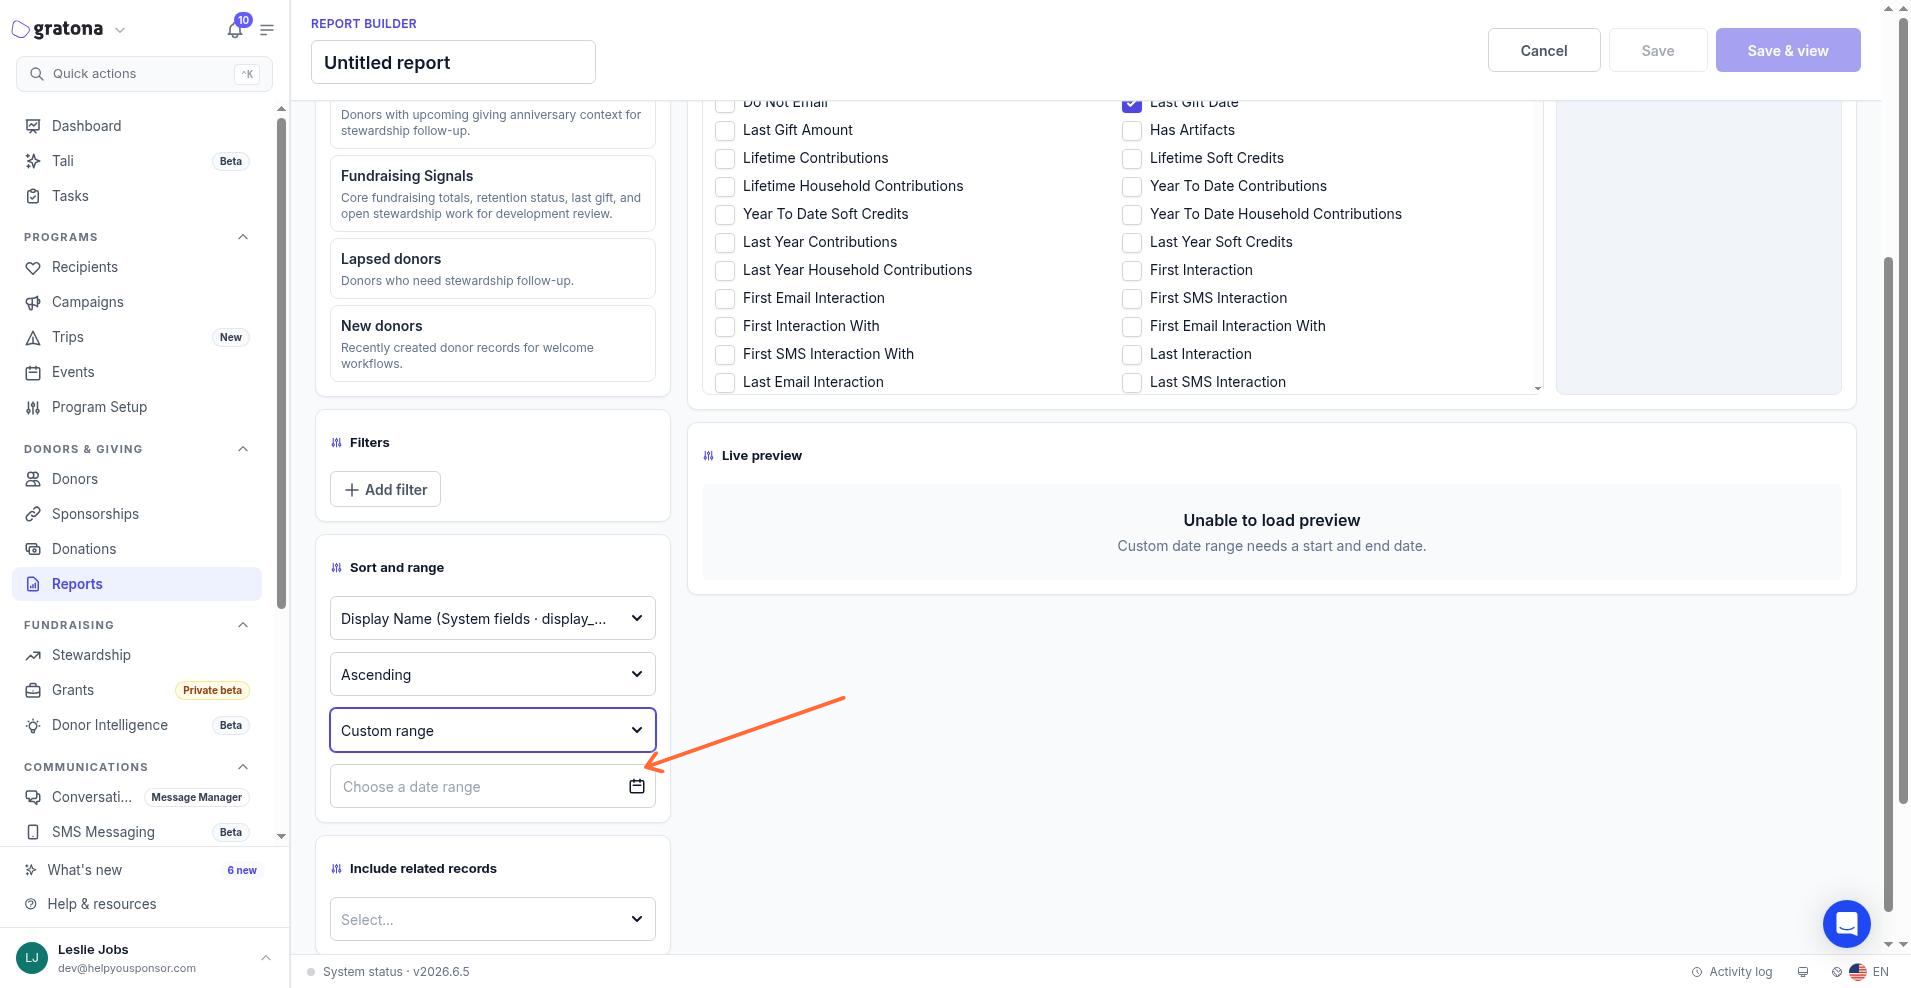Collapse the Fundraising section
The image size is (1911, 988).
click(x=243, y=625)
